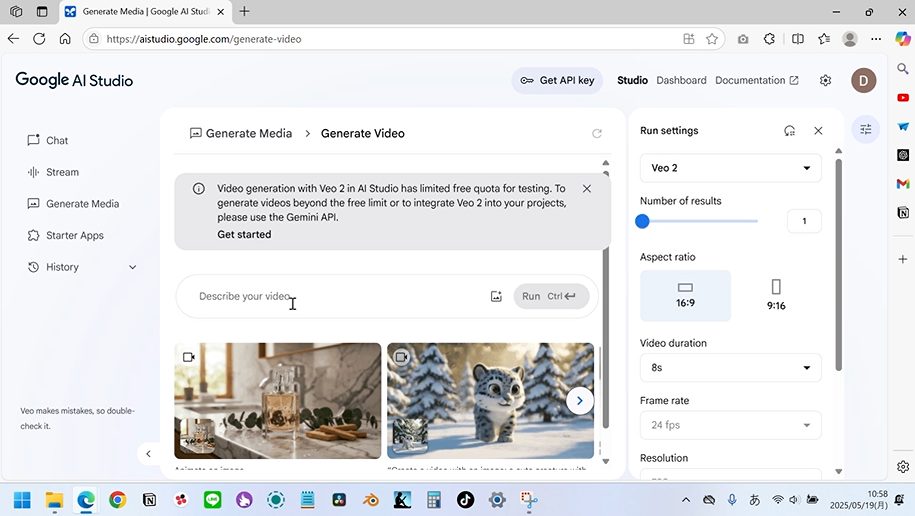This screenshot has width=915, height=516.
Task: Dismiss the Veo 2 quota info banner
Action: 587,189
